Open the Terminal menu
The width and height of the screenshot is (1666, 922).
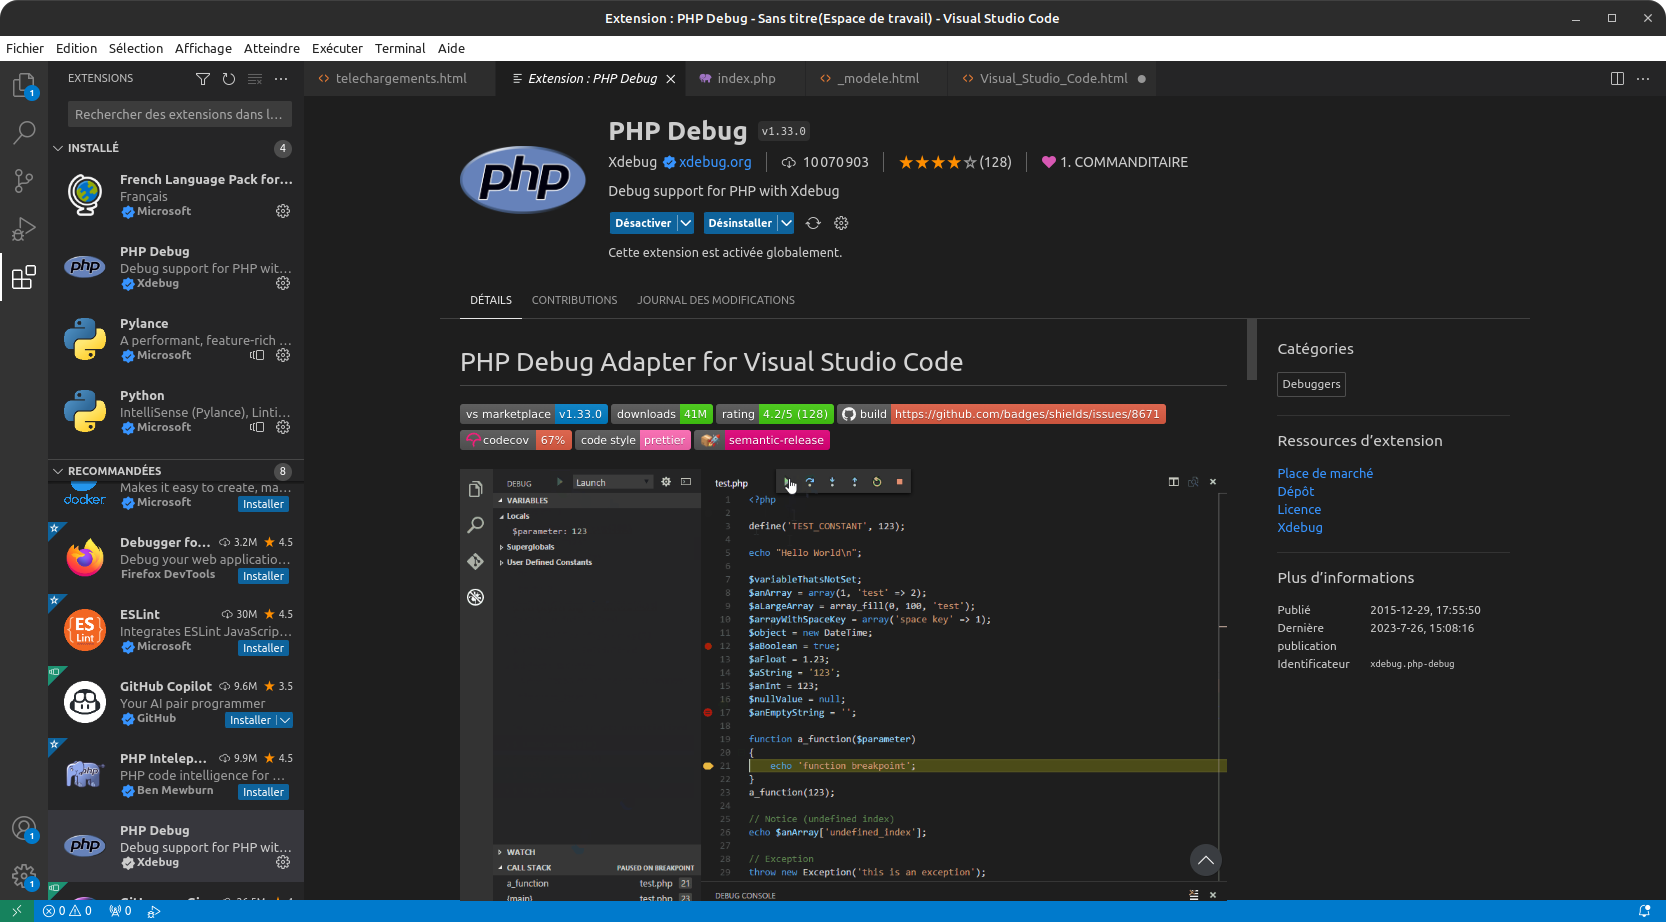(x=400, y=48)
